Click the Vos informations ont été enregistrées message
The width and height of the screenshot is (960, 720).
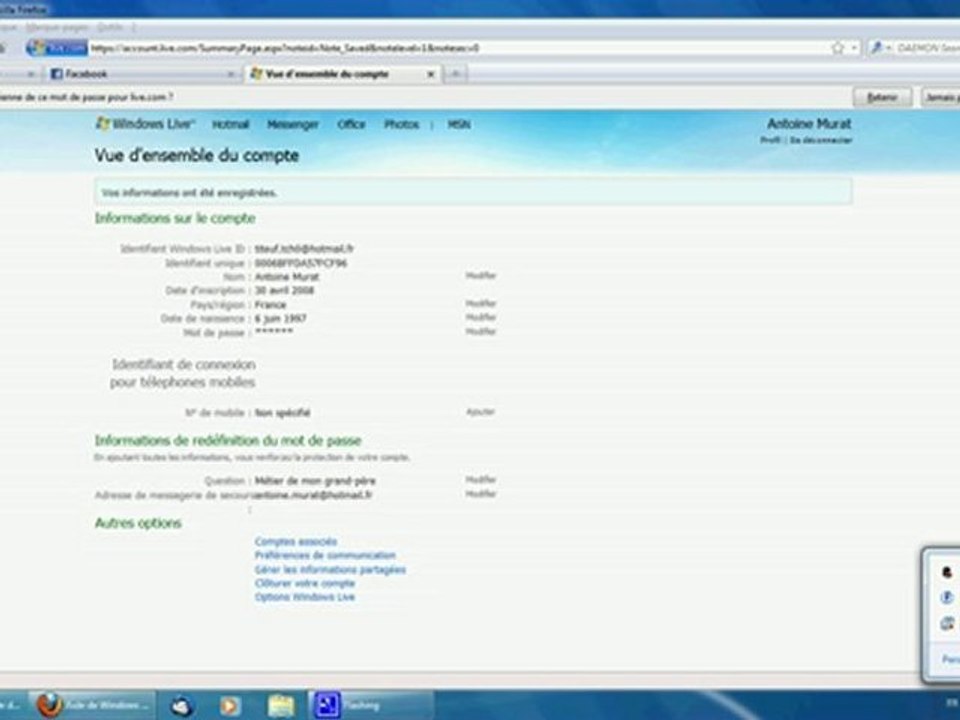tap(189, 193)
